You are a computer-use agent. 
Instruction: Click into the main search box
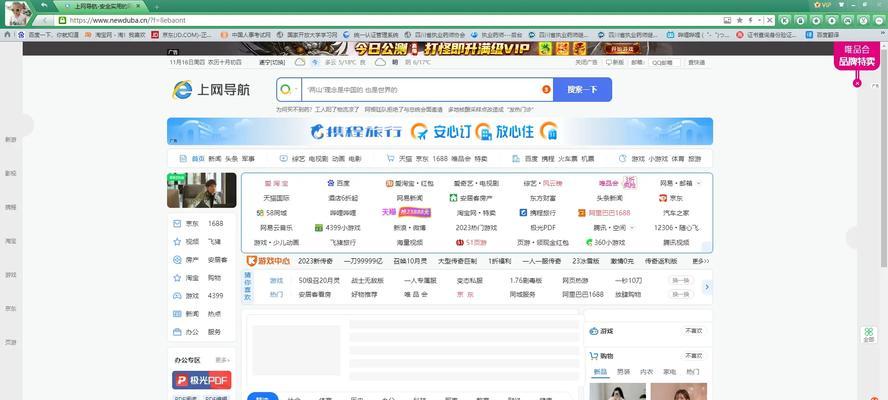pyautogui.click(x=422, y=90)
